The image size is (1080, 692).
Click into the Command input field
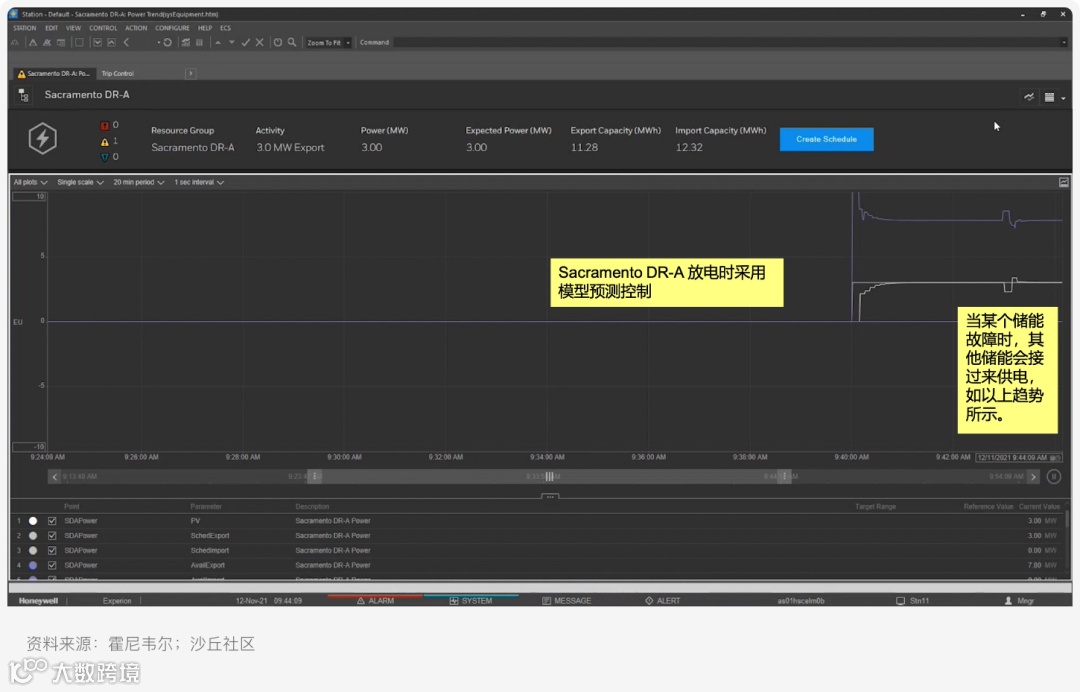pos(726,43)
